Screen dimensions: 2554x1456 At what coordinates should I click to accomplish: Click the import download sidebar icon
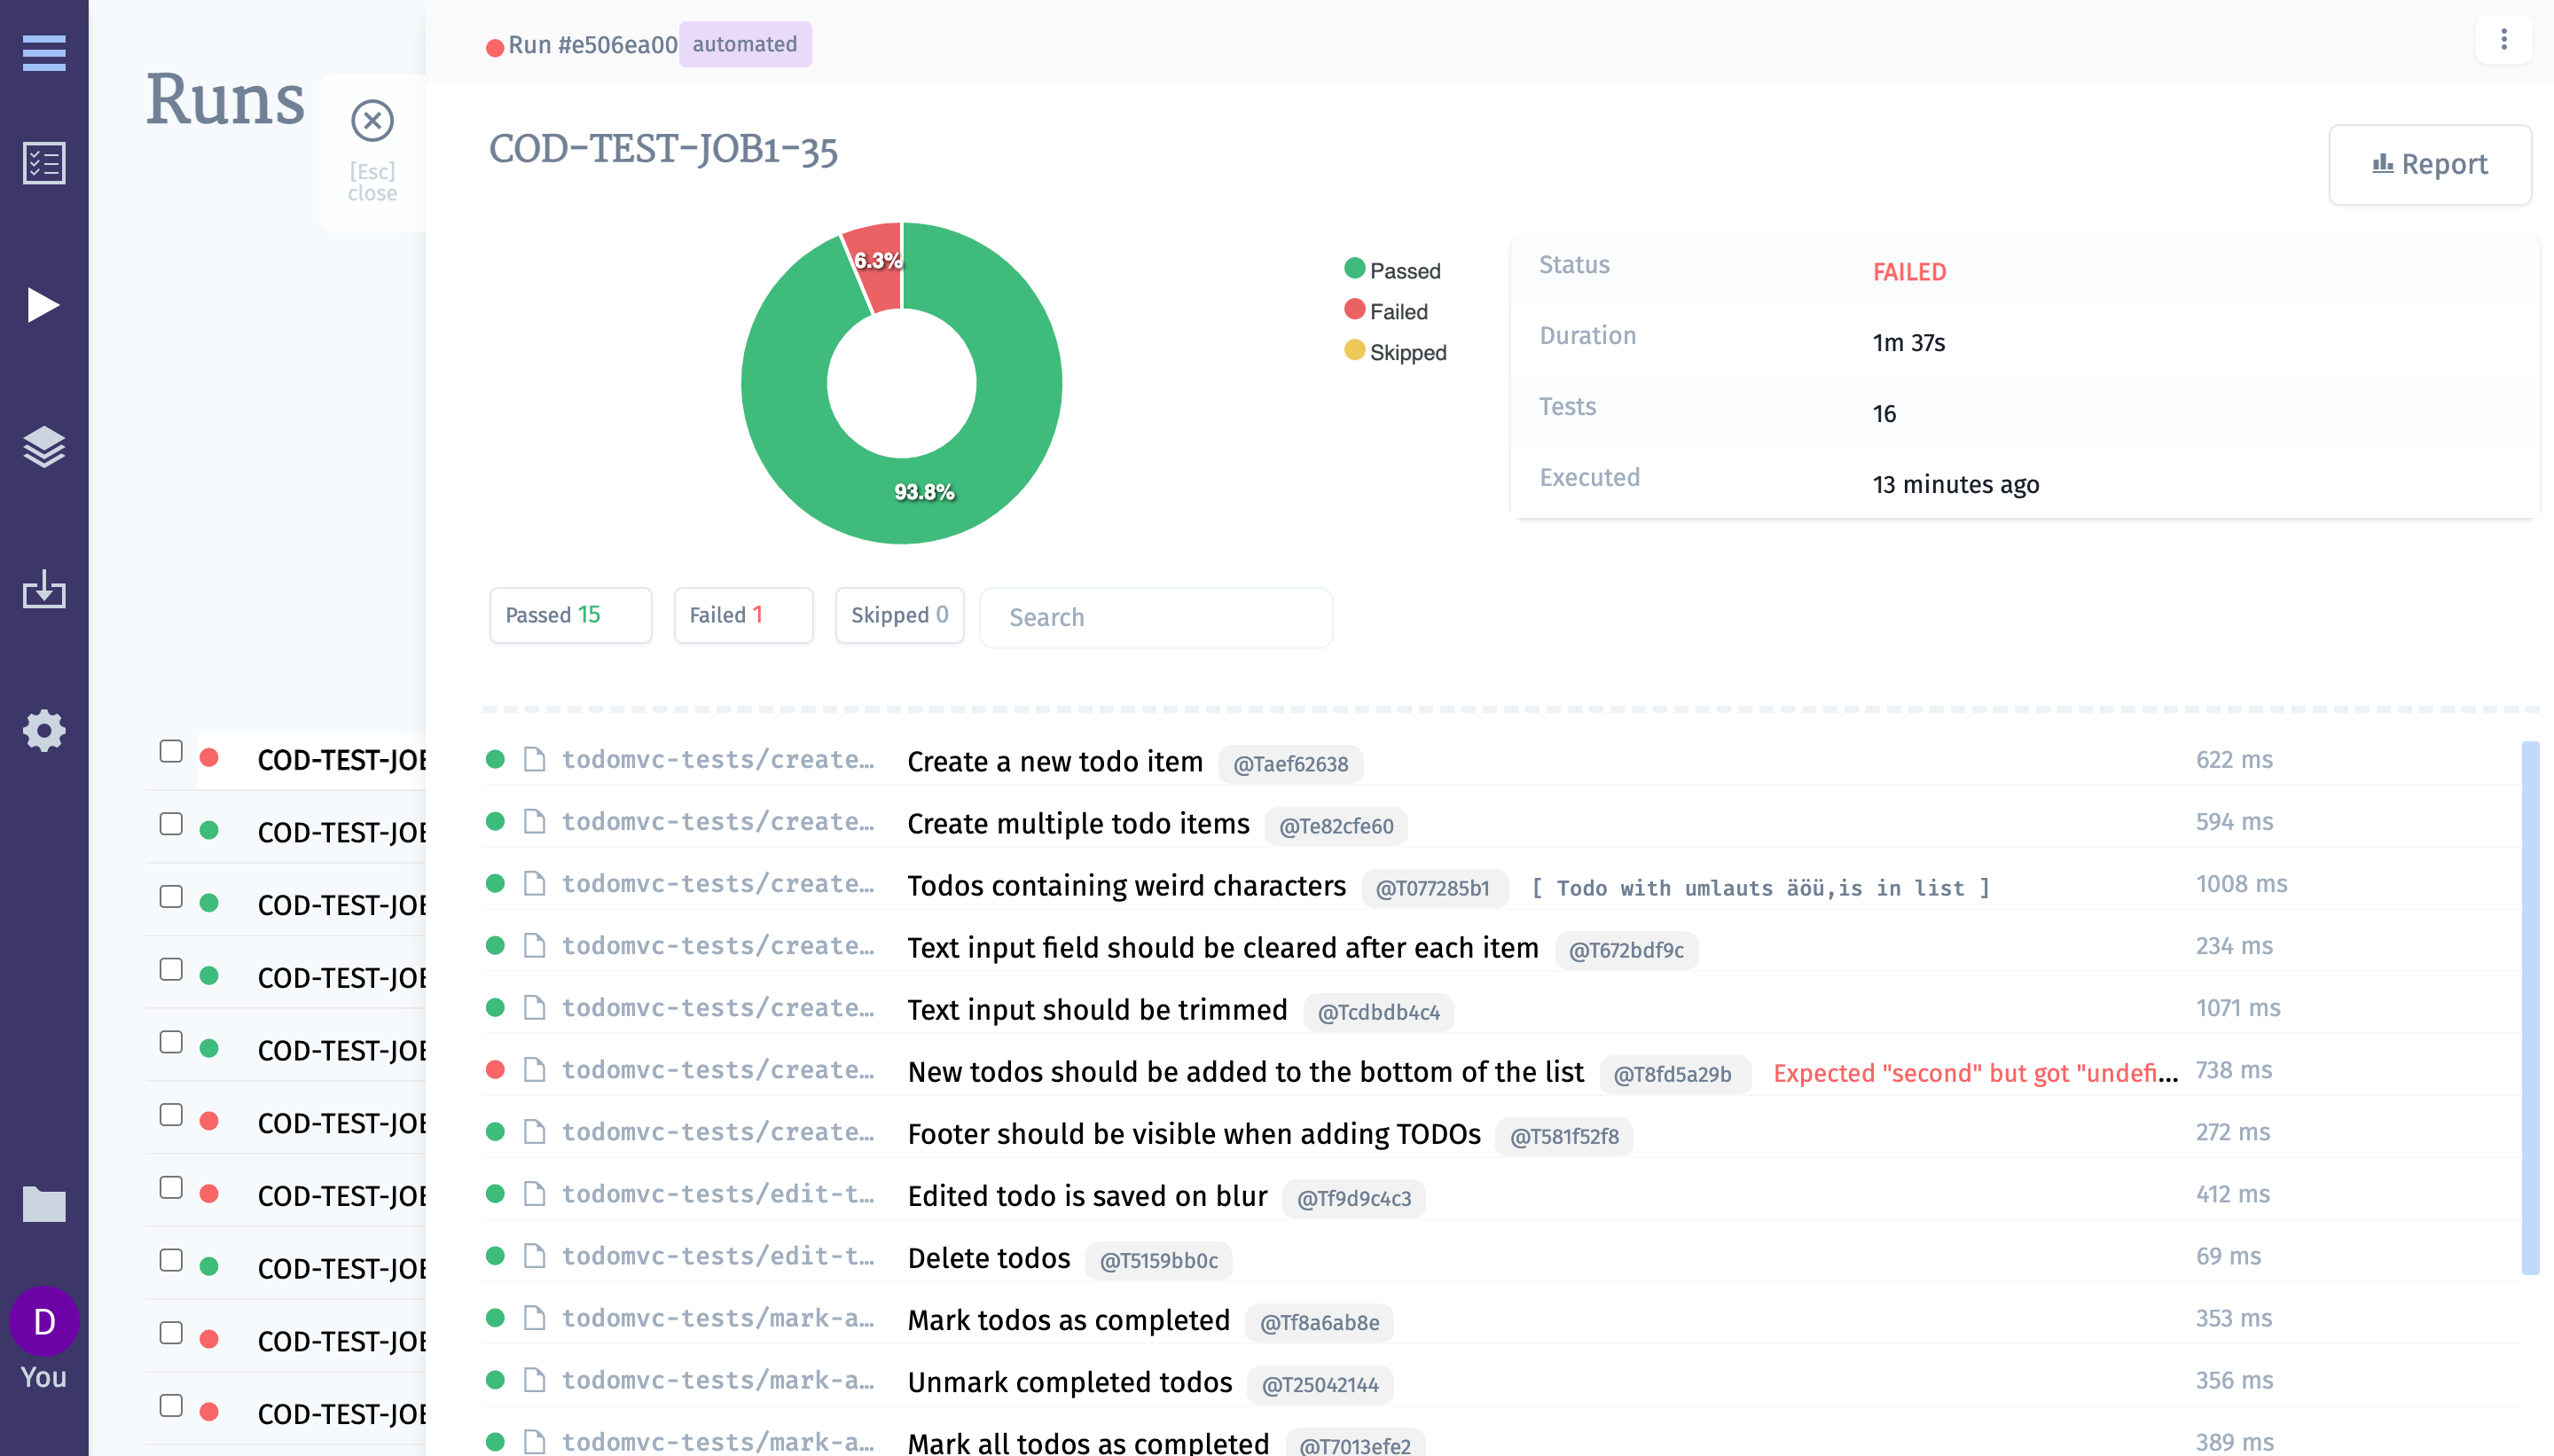pos(44,589)
